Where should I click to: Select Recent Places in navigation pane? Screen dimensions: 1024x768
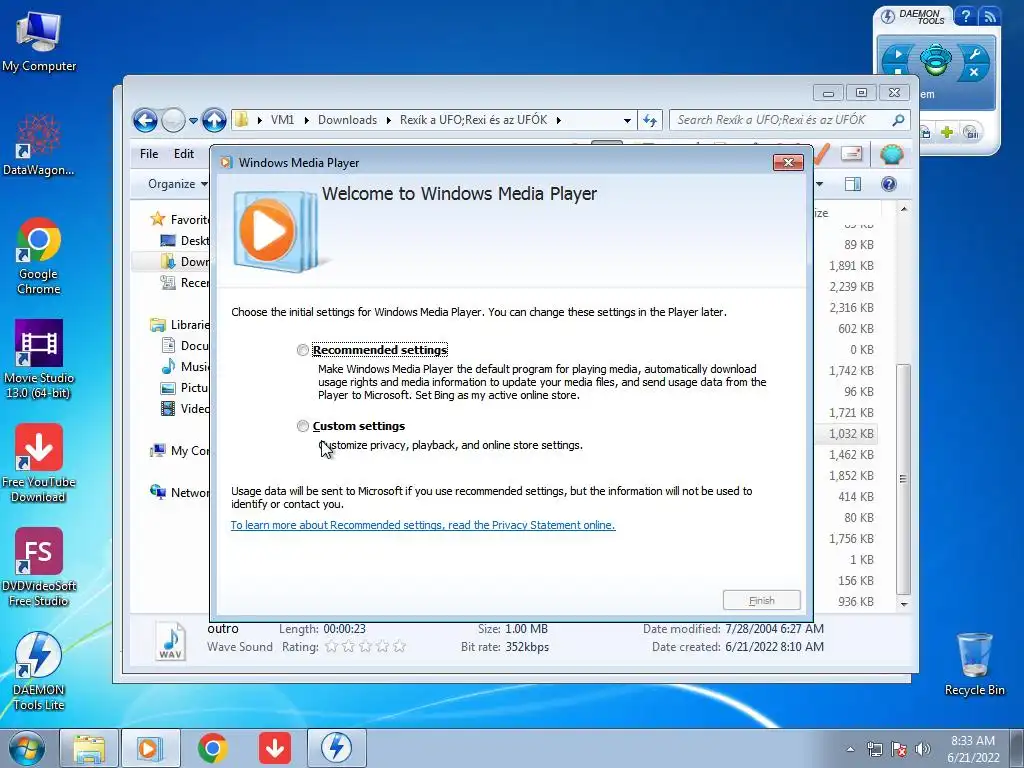(185, 283)
